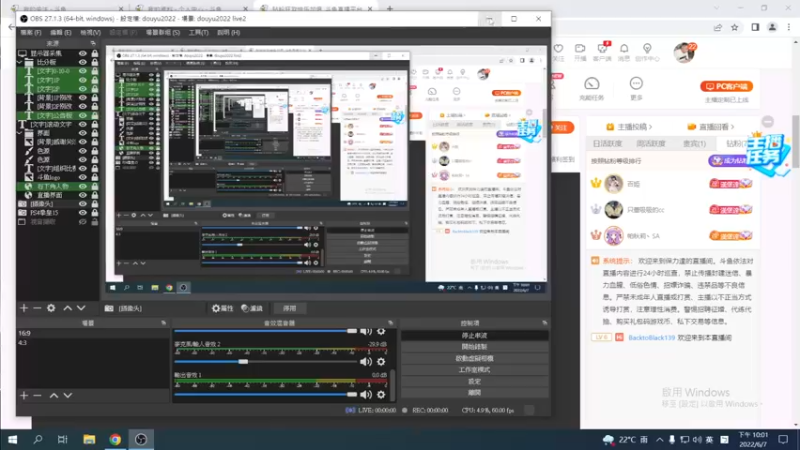Collapse the 比分板 source group
This screenshot has width=800, height=450.
pos(20,62)
